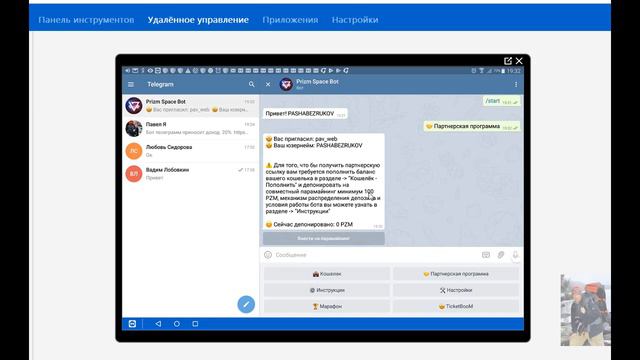Viewport: 640px width, 360px height.
Task: Open the Панель инструментов tab
Action: [x=86, y=20]
